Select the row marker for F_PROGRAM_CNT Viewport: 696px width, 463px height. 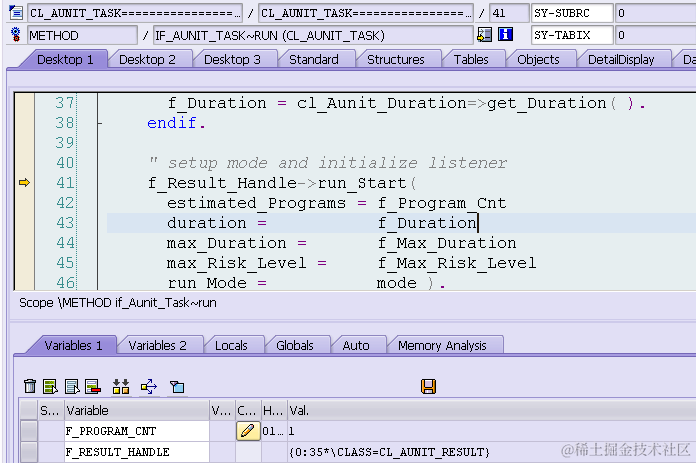(28, 431)
